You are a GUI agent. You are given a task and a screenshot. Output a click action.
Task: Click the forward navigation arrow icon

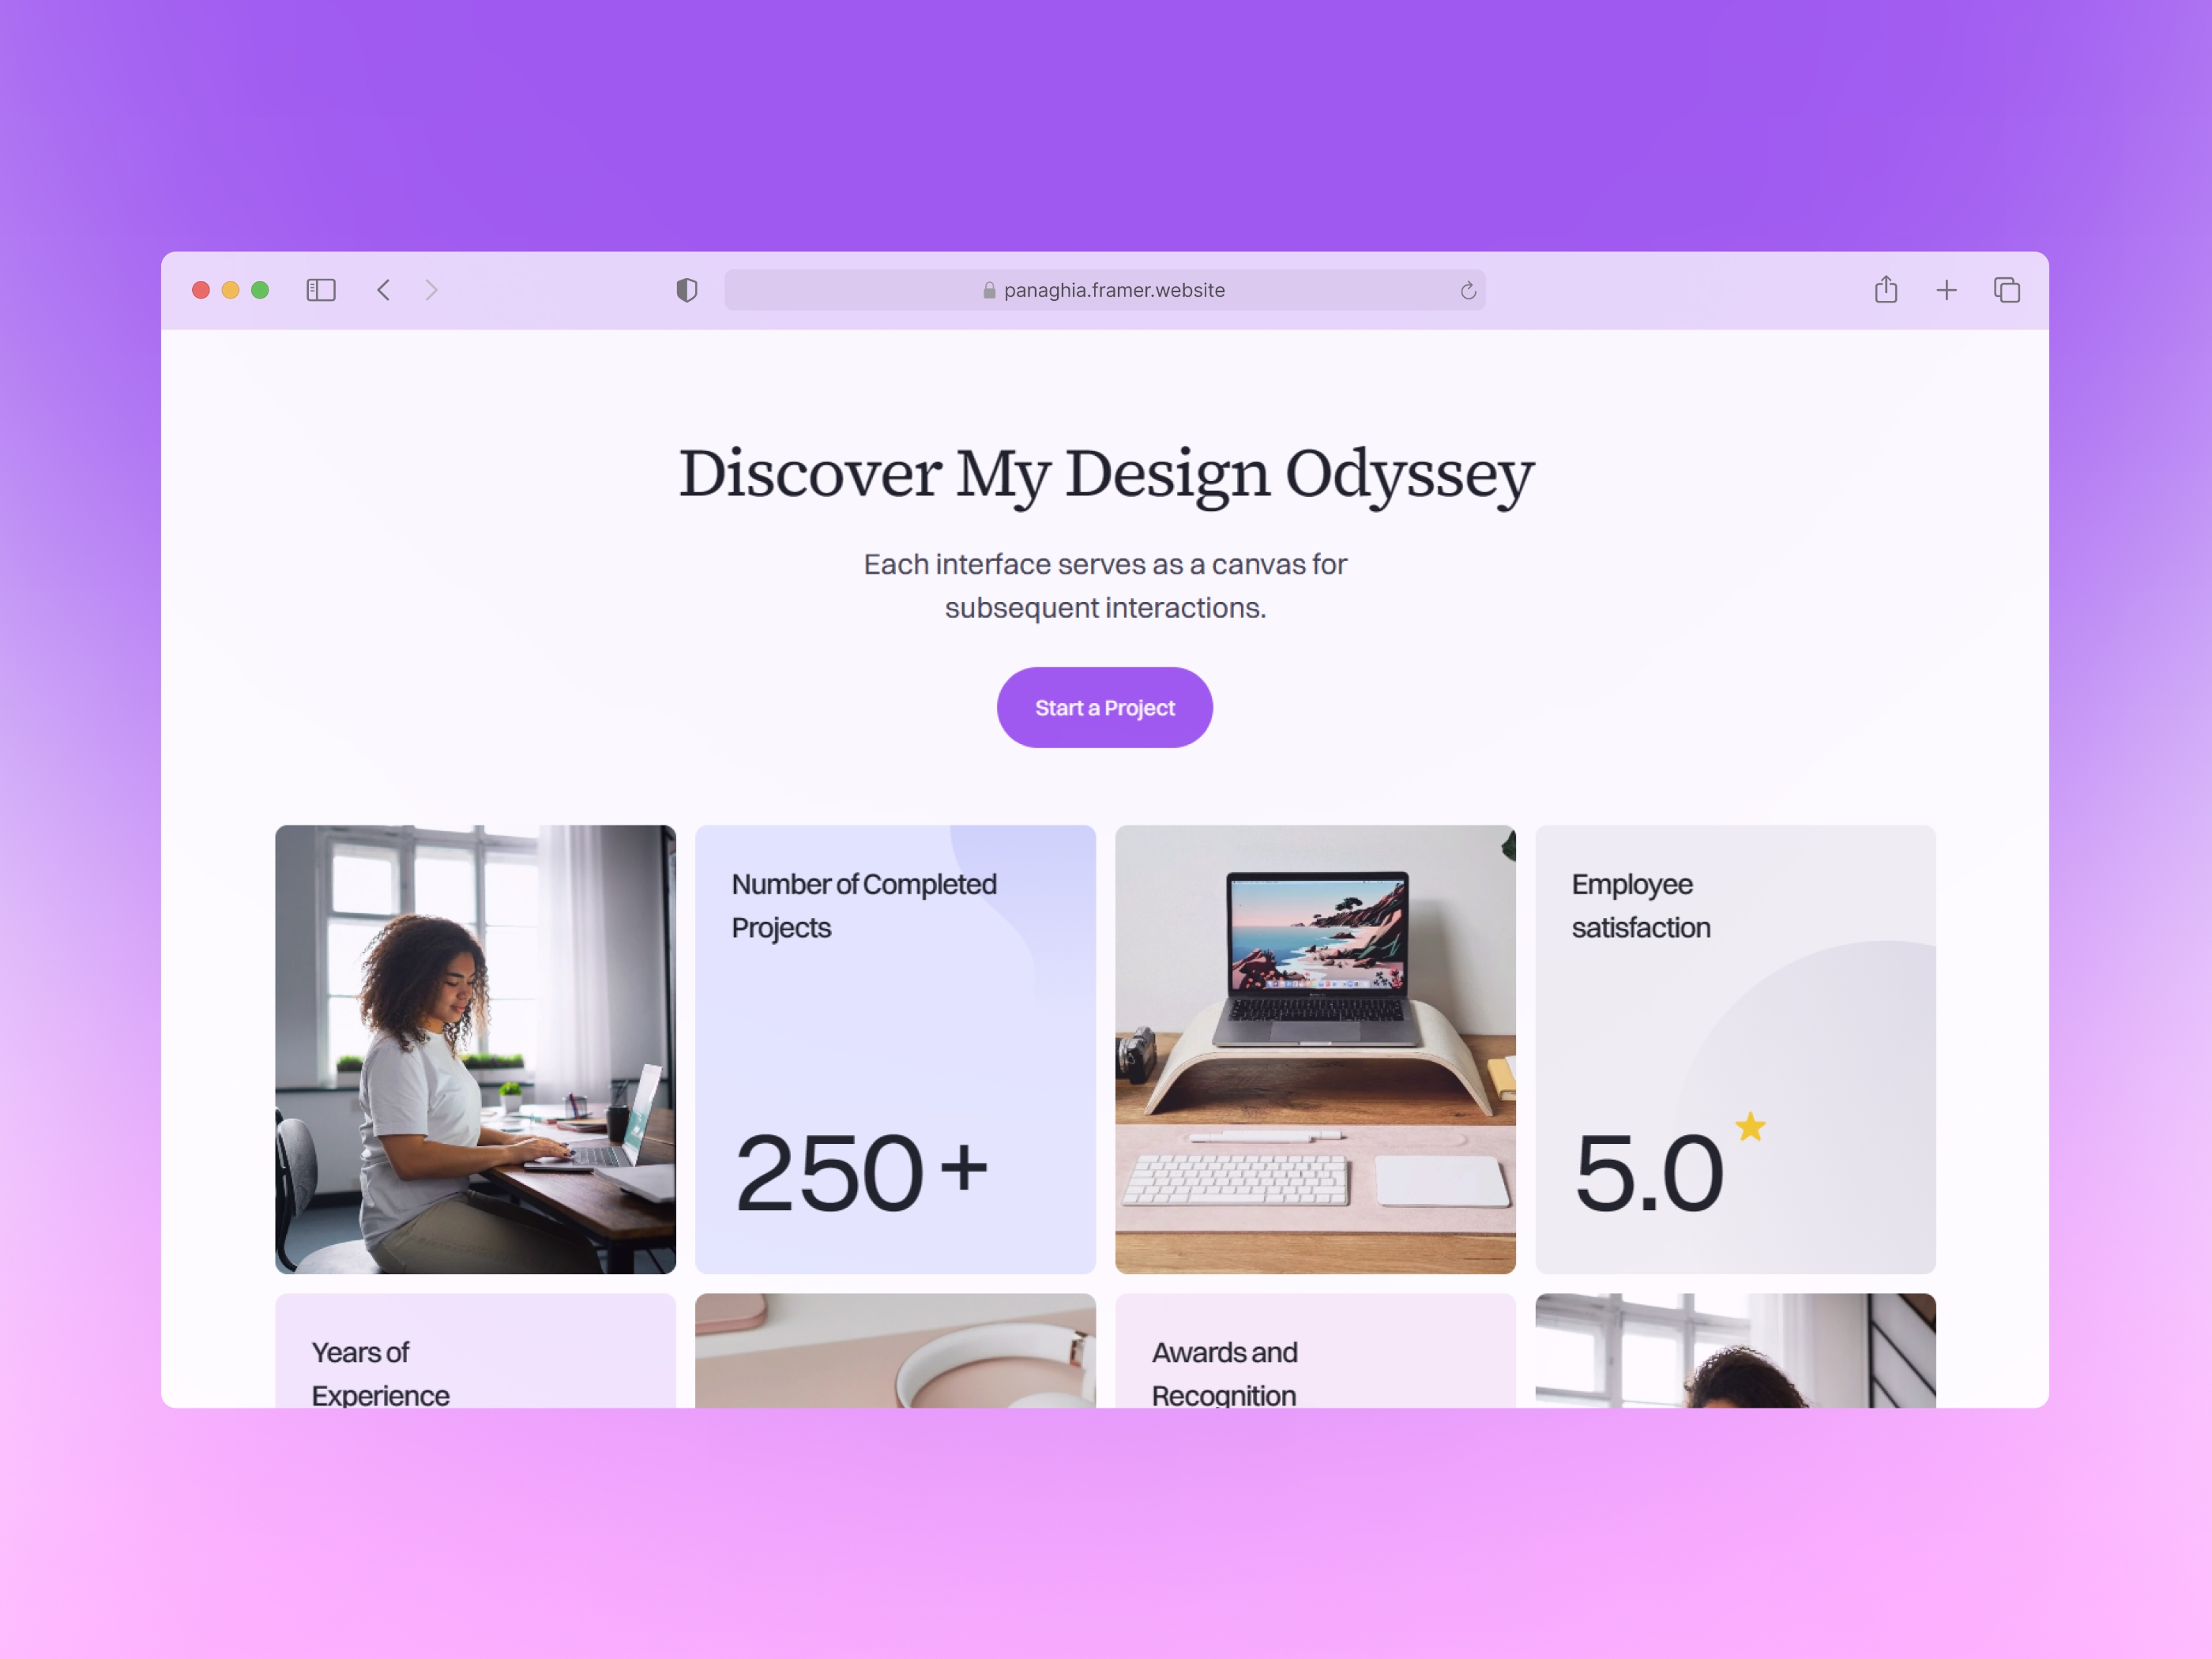pos(431,289)
